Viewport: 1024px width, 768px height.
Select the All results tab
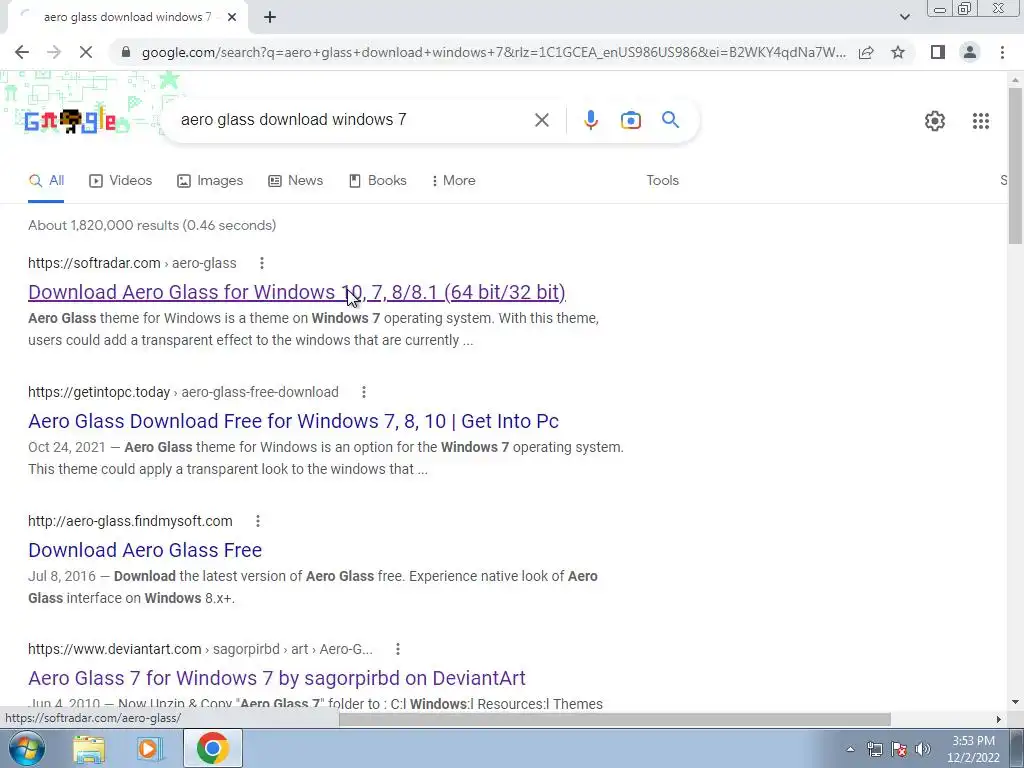tap(46, 181)
